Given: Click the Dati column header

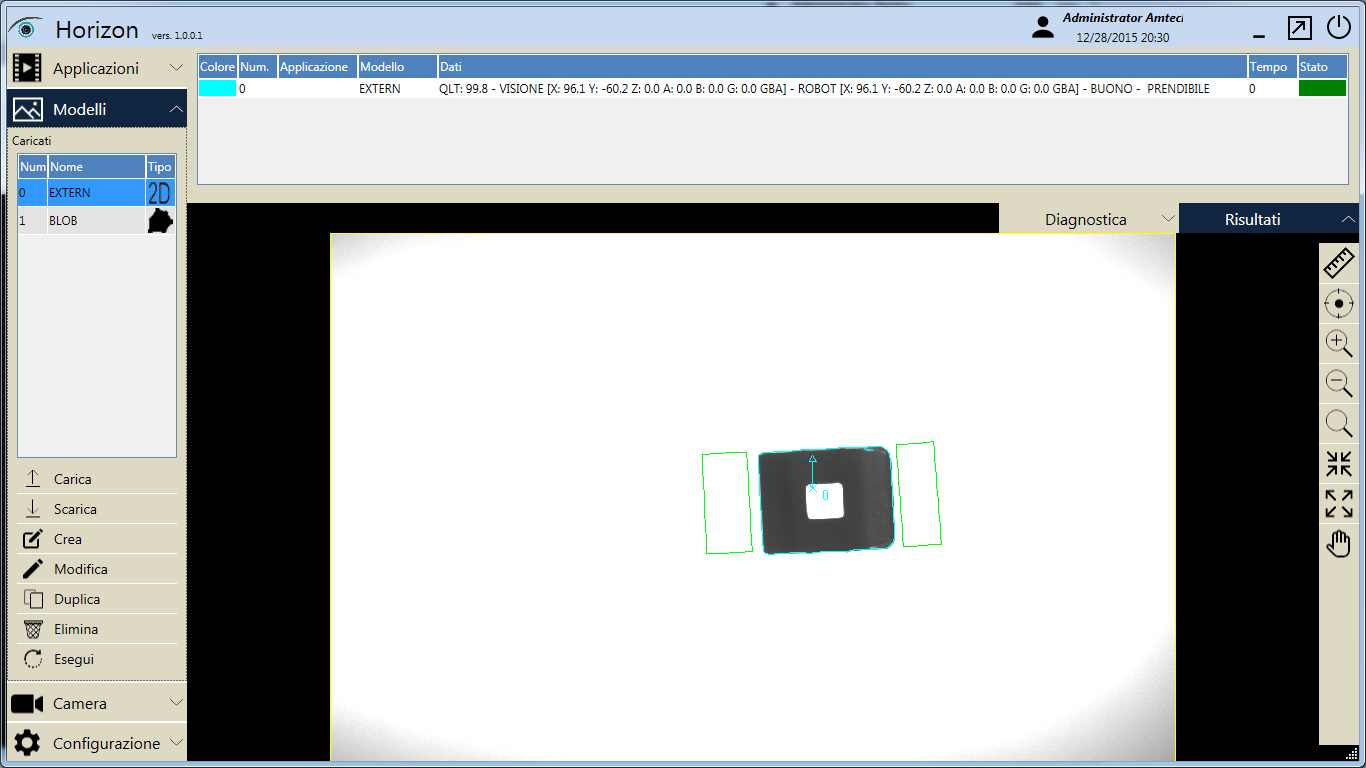Looking at the screenshot, I should (841, 67).
